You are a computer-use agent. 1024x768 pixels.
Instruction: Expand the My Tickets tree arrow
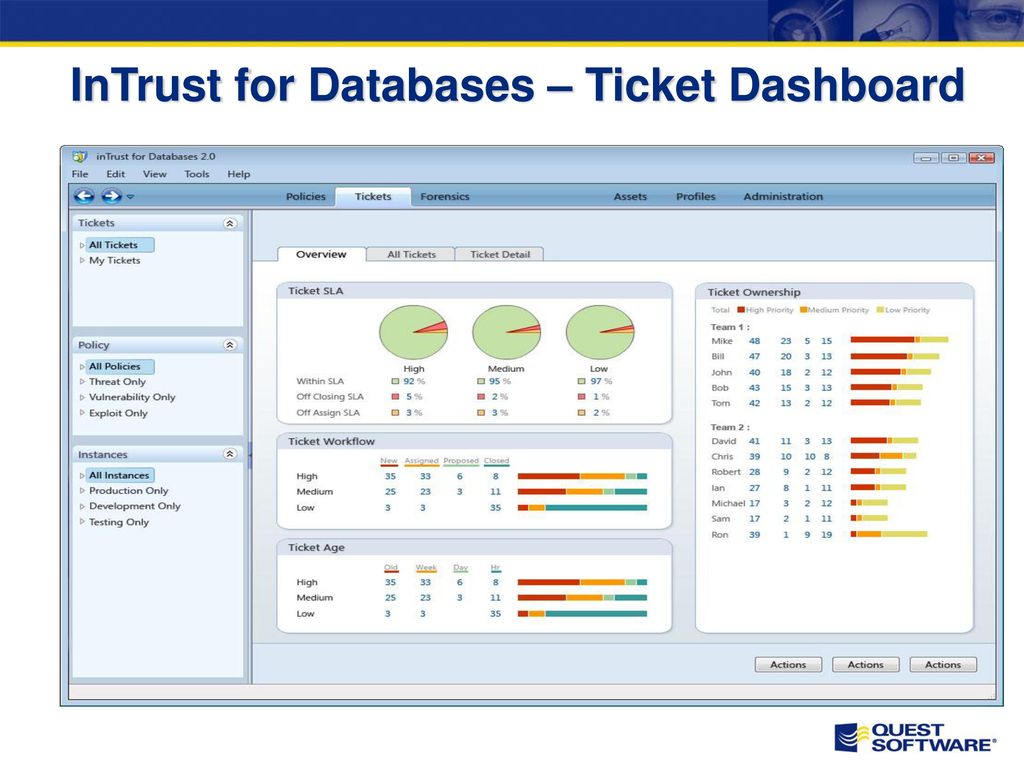(x=82, y=260)
